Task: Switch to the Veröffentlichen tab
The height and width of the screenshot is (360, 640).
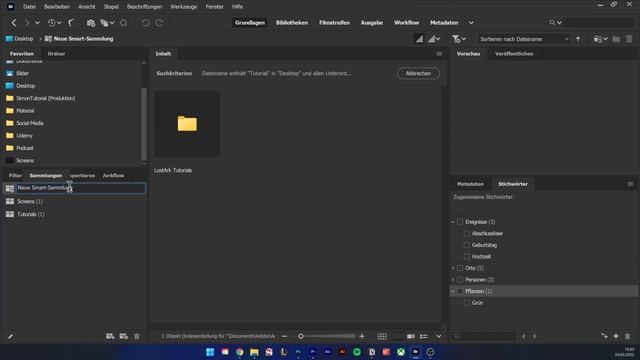Action: point(514,54)
